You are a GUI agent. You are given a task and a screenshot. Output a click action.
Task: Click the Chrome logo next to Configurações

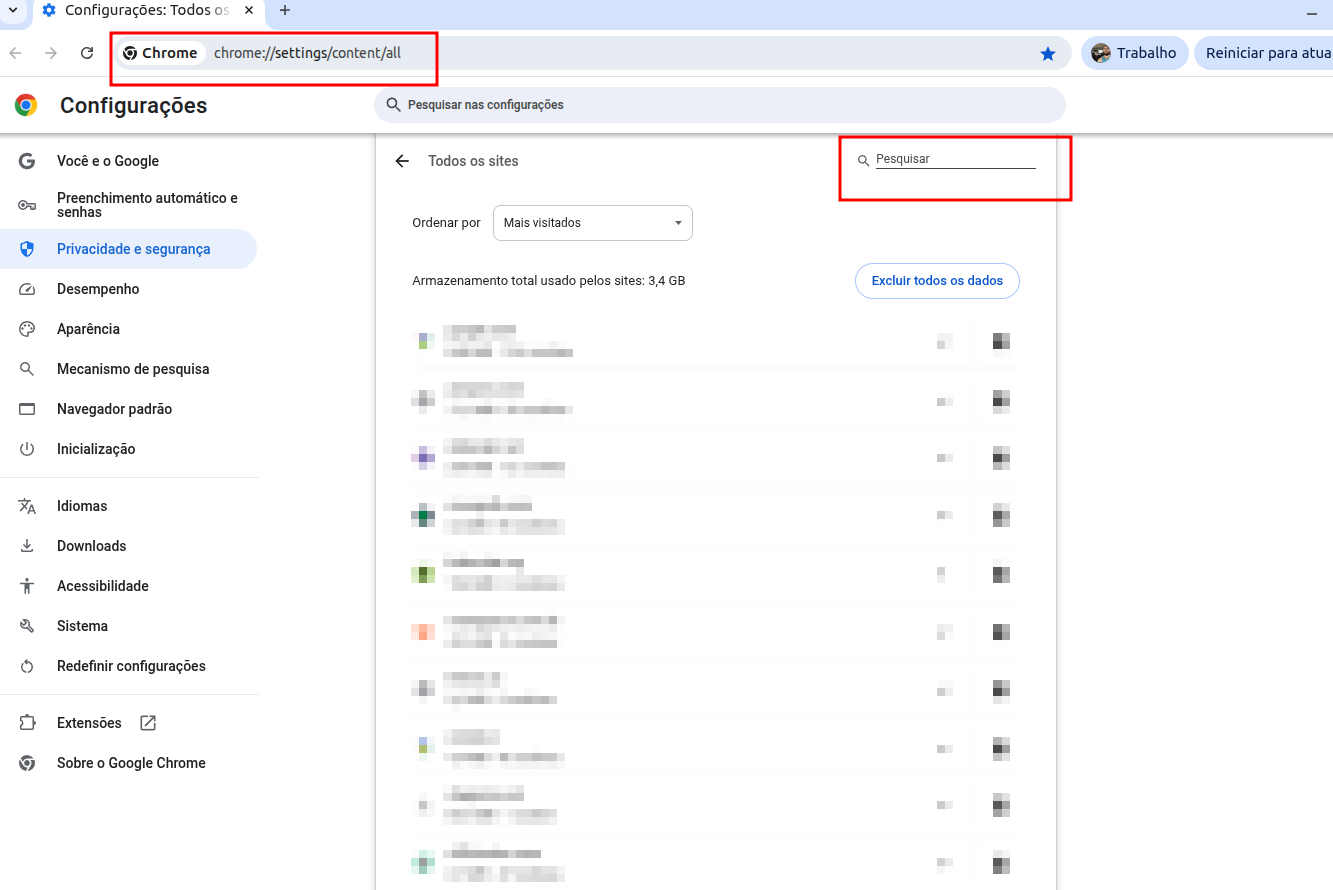(26, 105)
